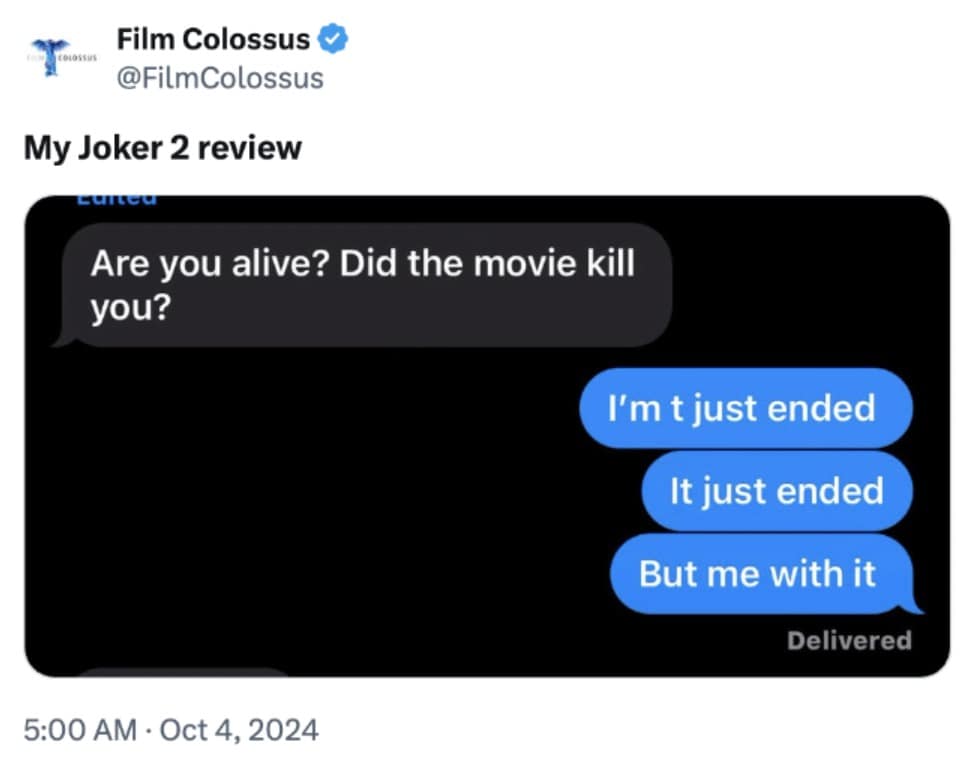Select the I'm t just ended bubble

(x=746, y=408)
